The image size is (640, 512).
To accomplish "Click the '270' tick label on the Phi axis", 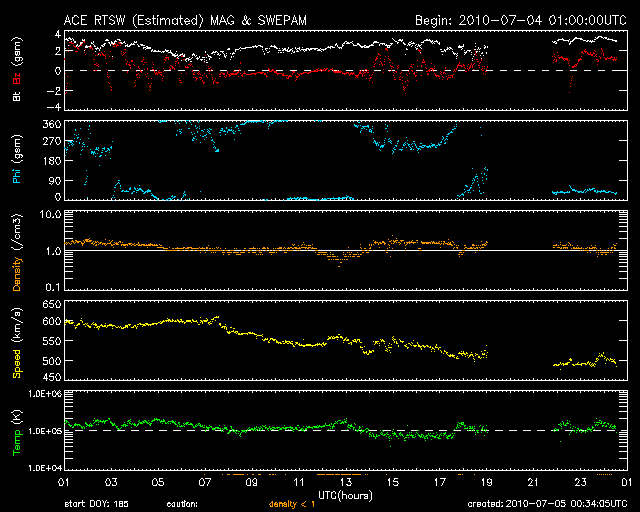I will click(x=52, y=142).
